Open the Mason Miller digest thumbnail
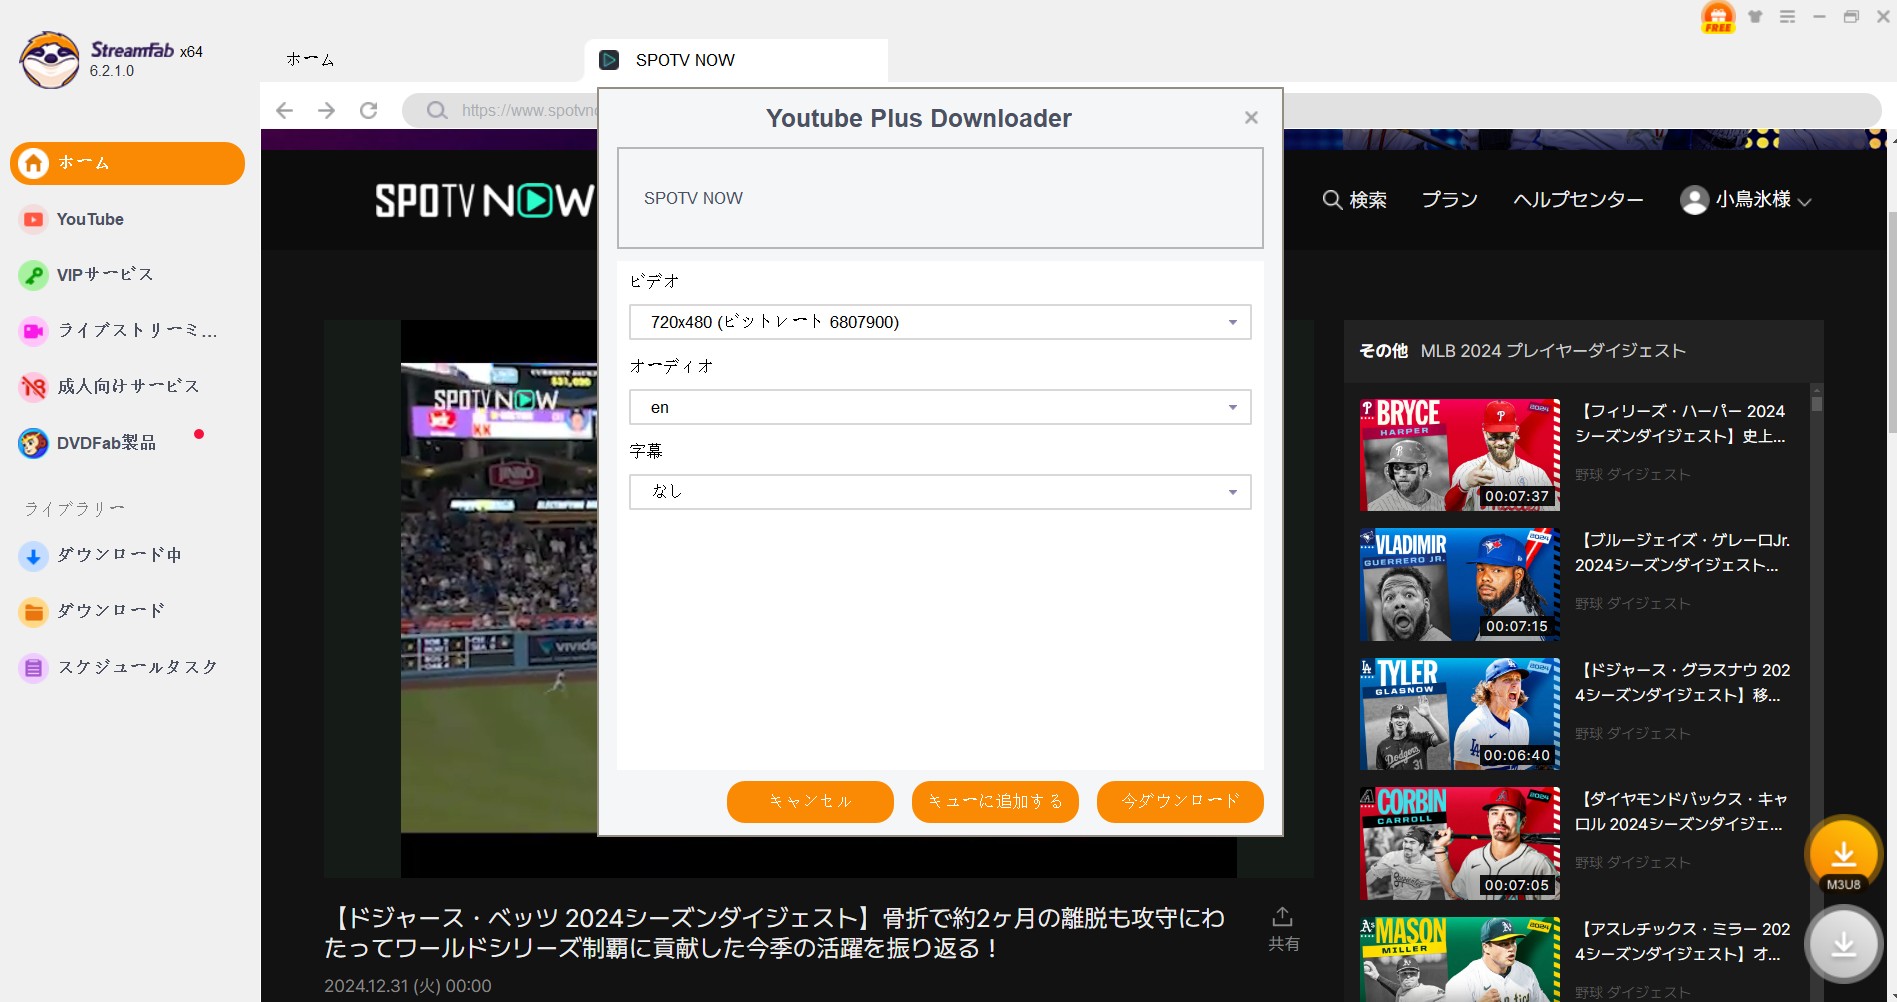This screenshot has height=1002, width=1897. (x=1459, y=960)
